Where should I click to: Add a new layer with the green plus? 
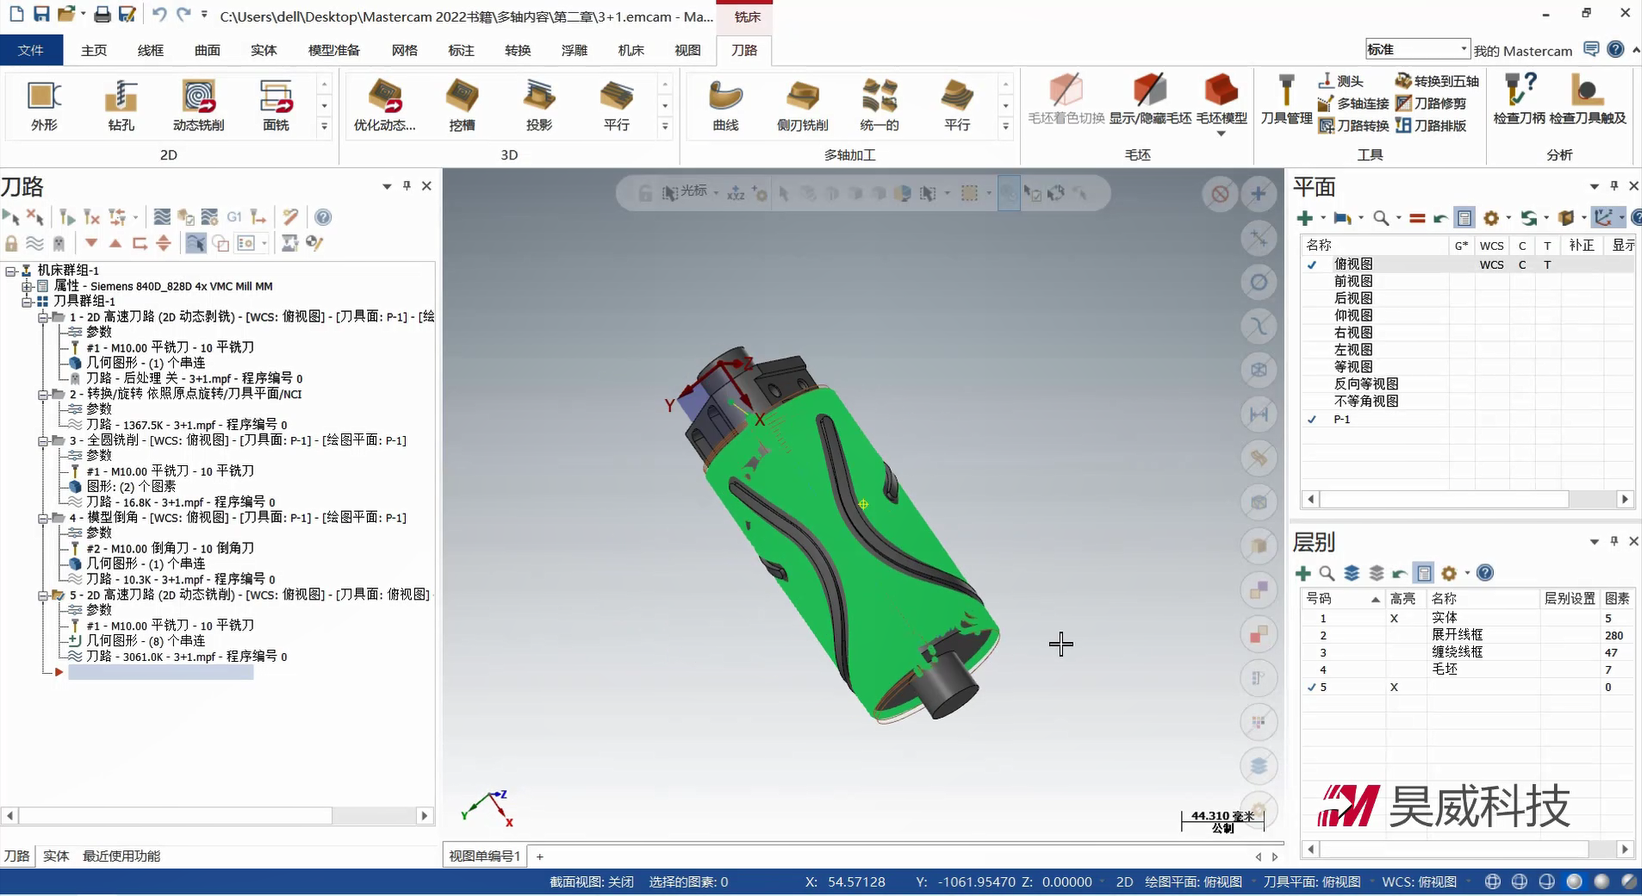(x=1303, y=573)
